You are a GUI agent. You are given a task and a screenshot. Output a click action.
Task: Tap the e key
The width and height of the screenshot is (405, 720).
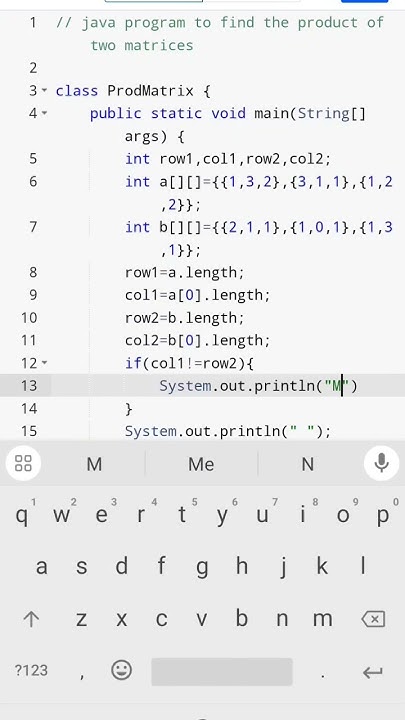point(101,515)
